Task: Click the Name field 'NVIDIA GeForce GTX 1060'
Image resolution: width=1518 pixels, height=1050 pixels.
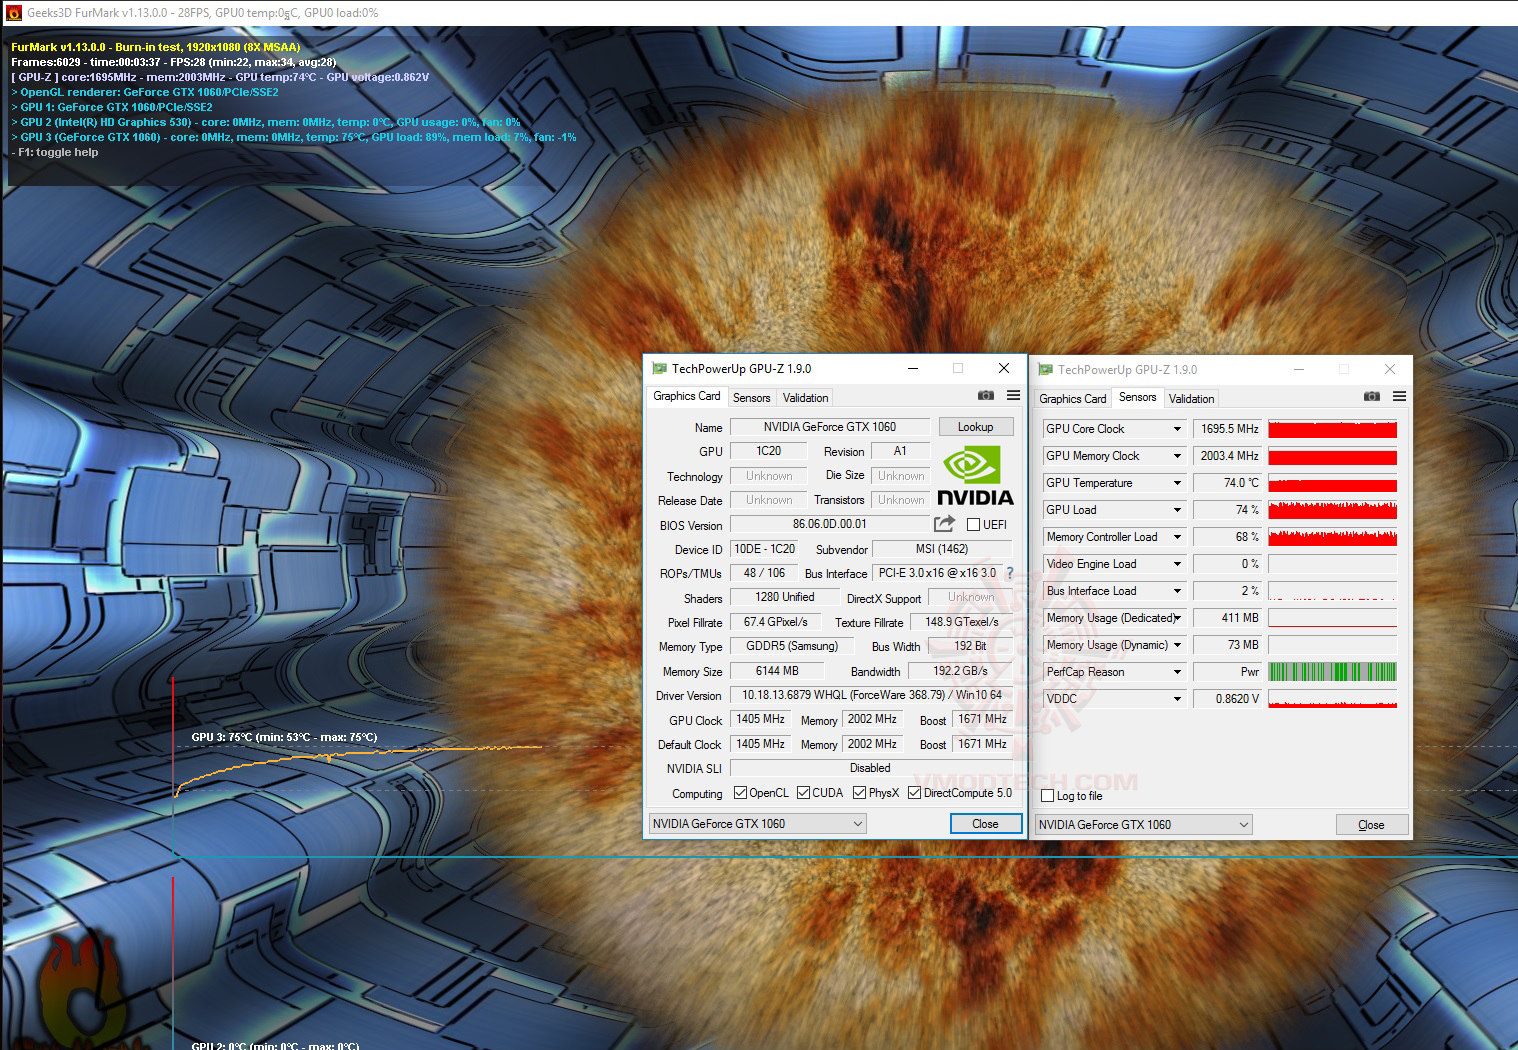Action: click(830, 427)
